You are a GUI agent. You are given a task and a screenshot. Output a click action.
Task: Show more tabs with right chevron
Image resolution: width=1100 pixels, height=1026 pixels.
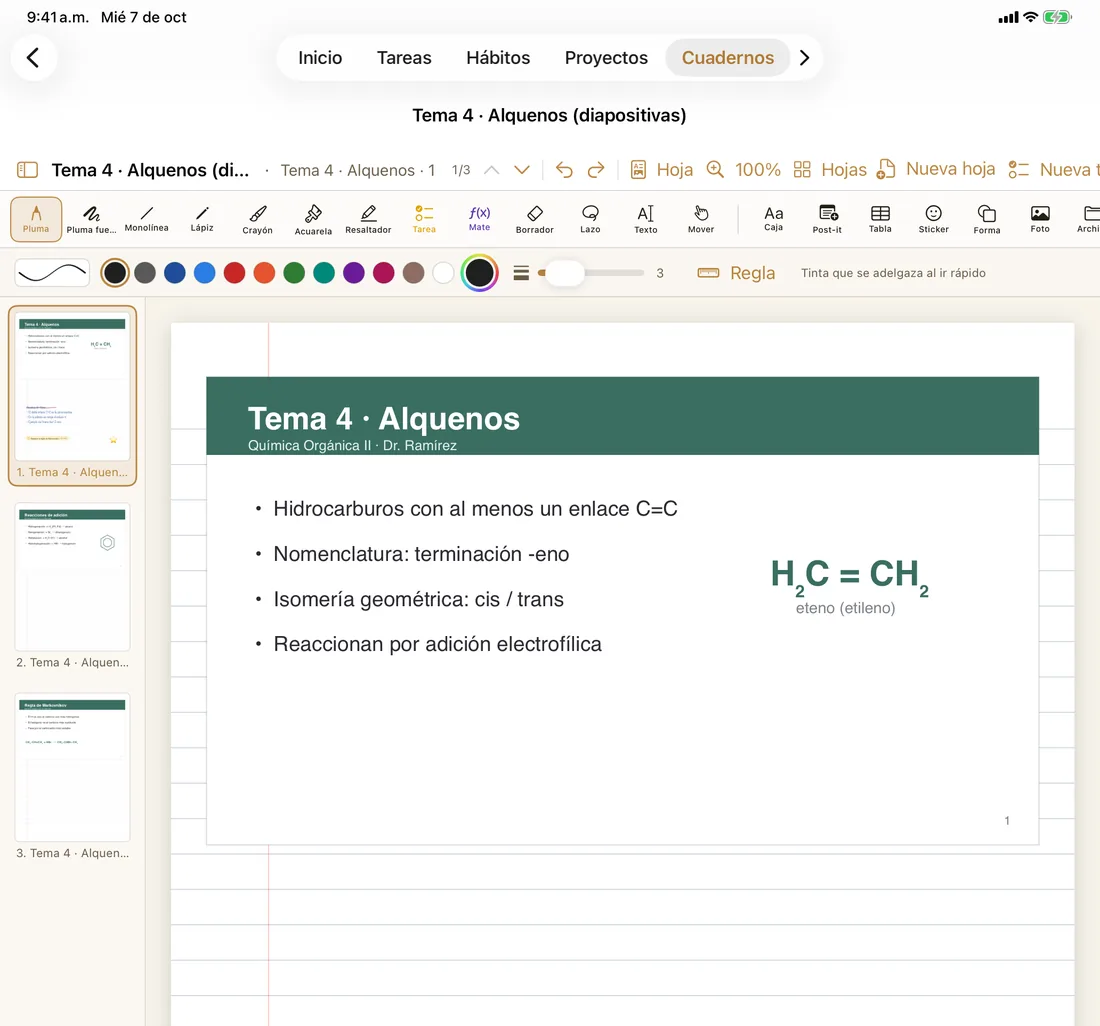805,58
